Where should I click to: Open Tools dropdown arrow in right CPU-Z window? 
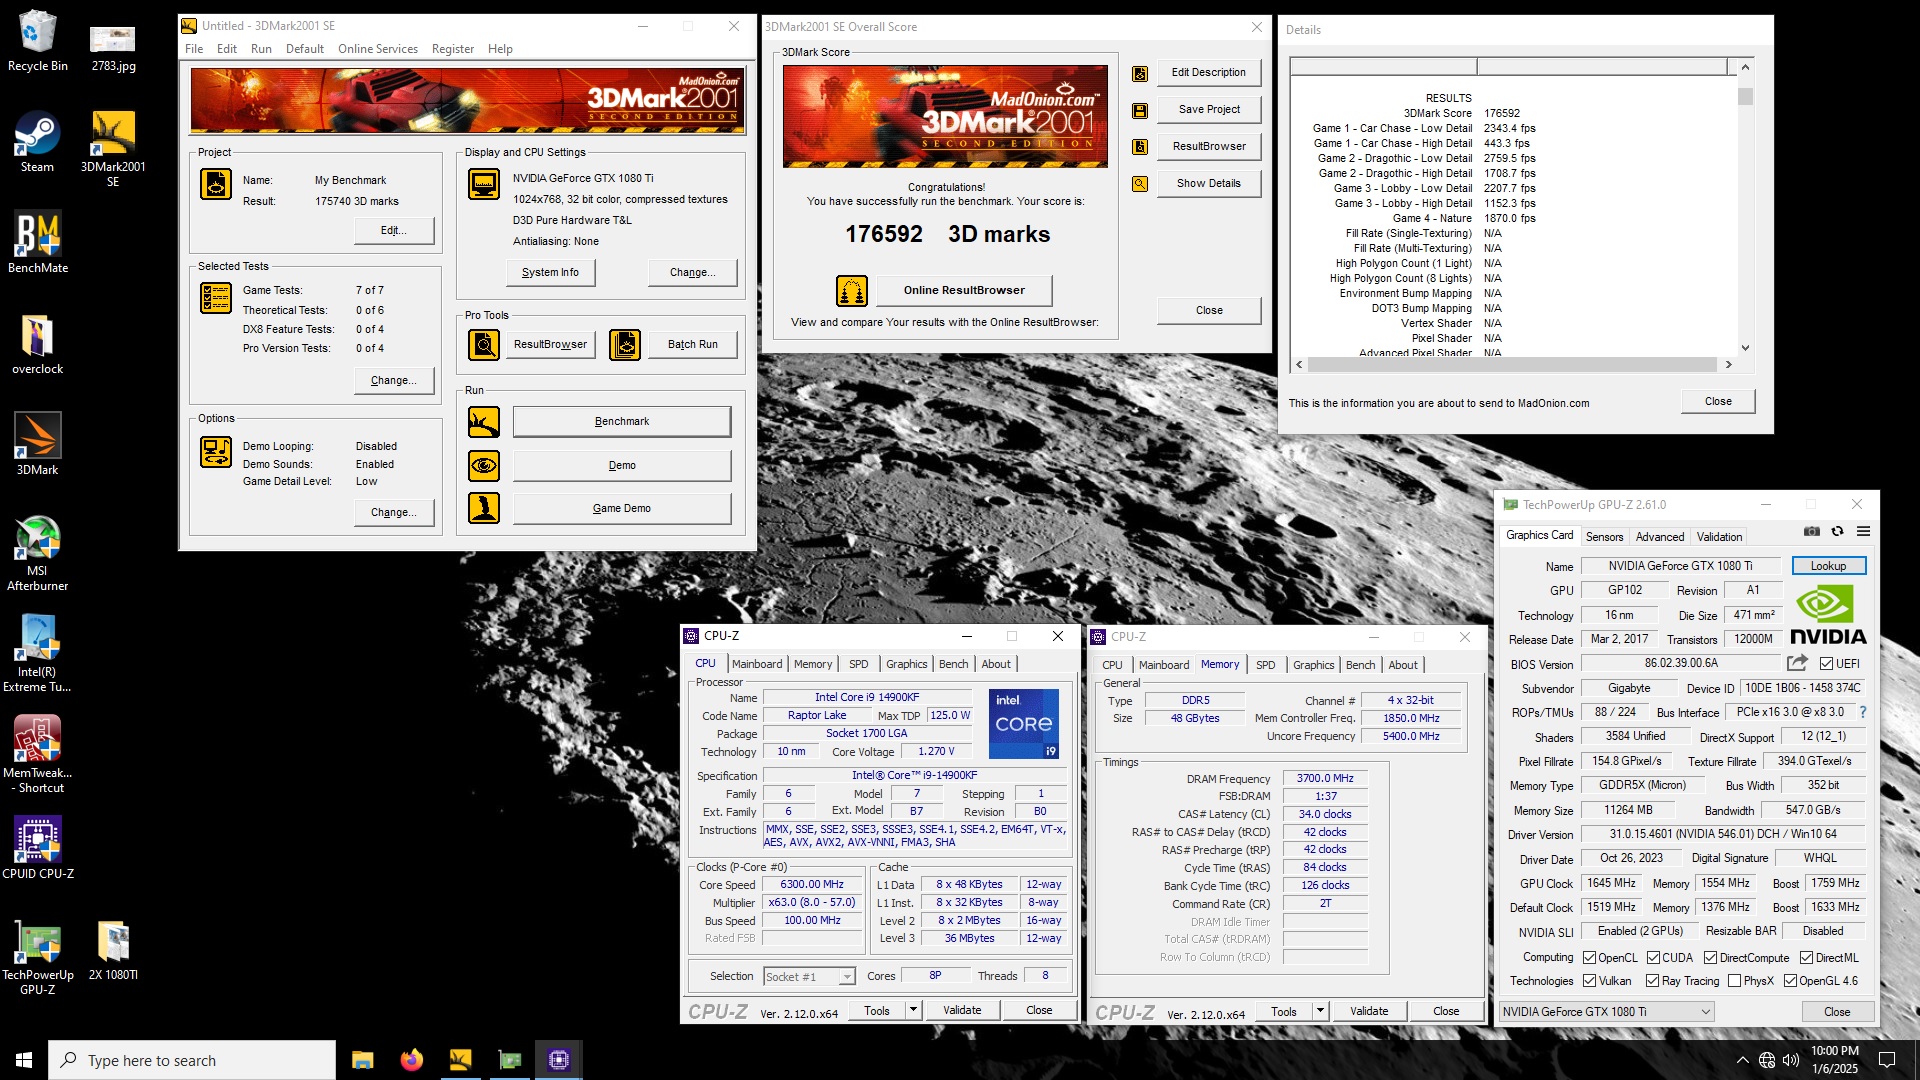coord(1319,1012)
